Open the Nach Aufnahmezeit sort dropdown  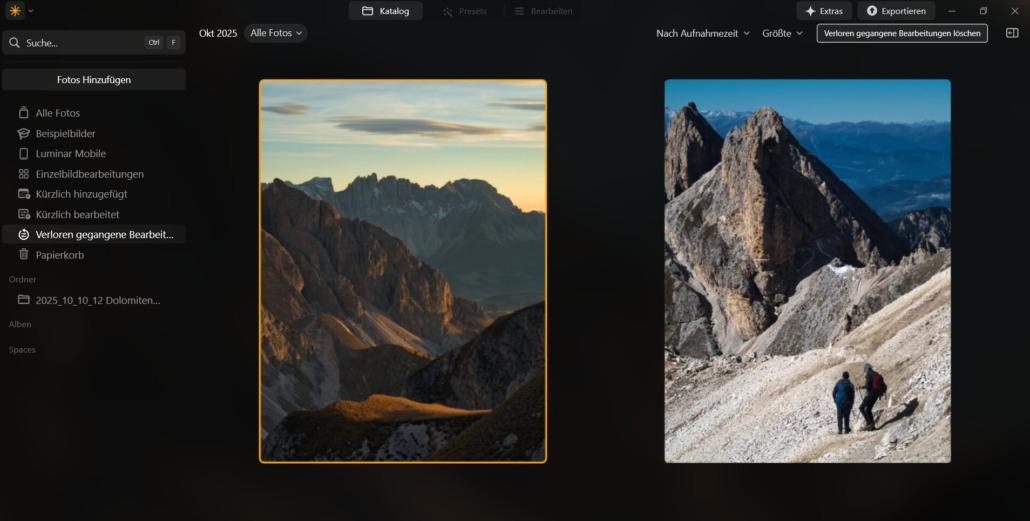click(x=702, y=33)
